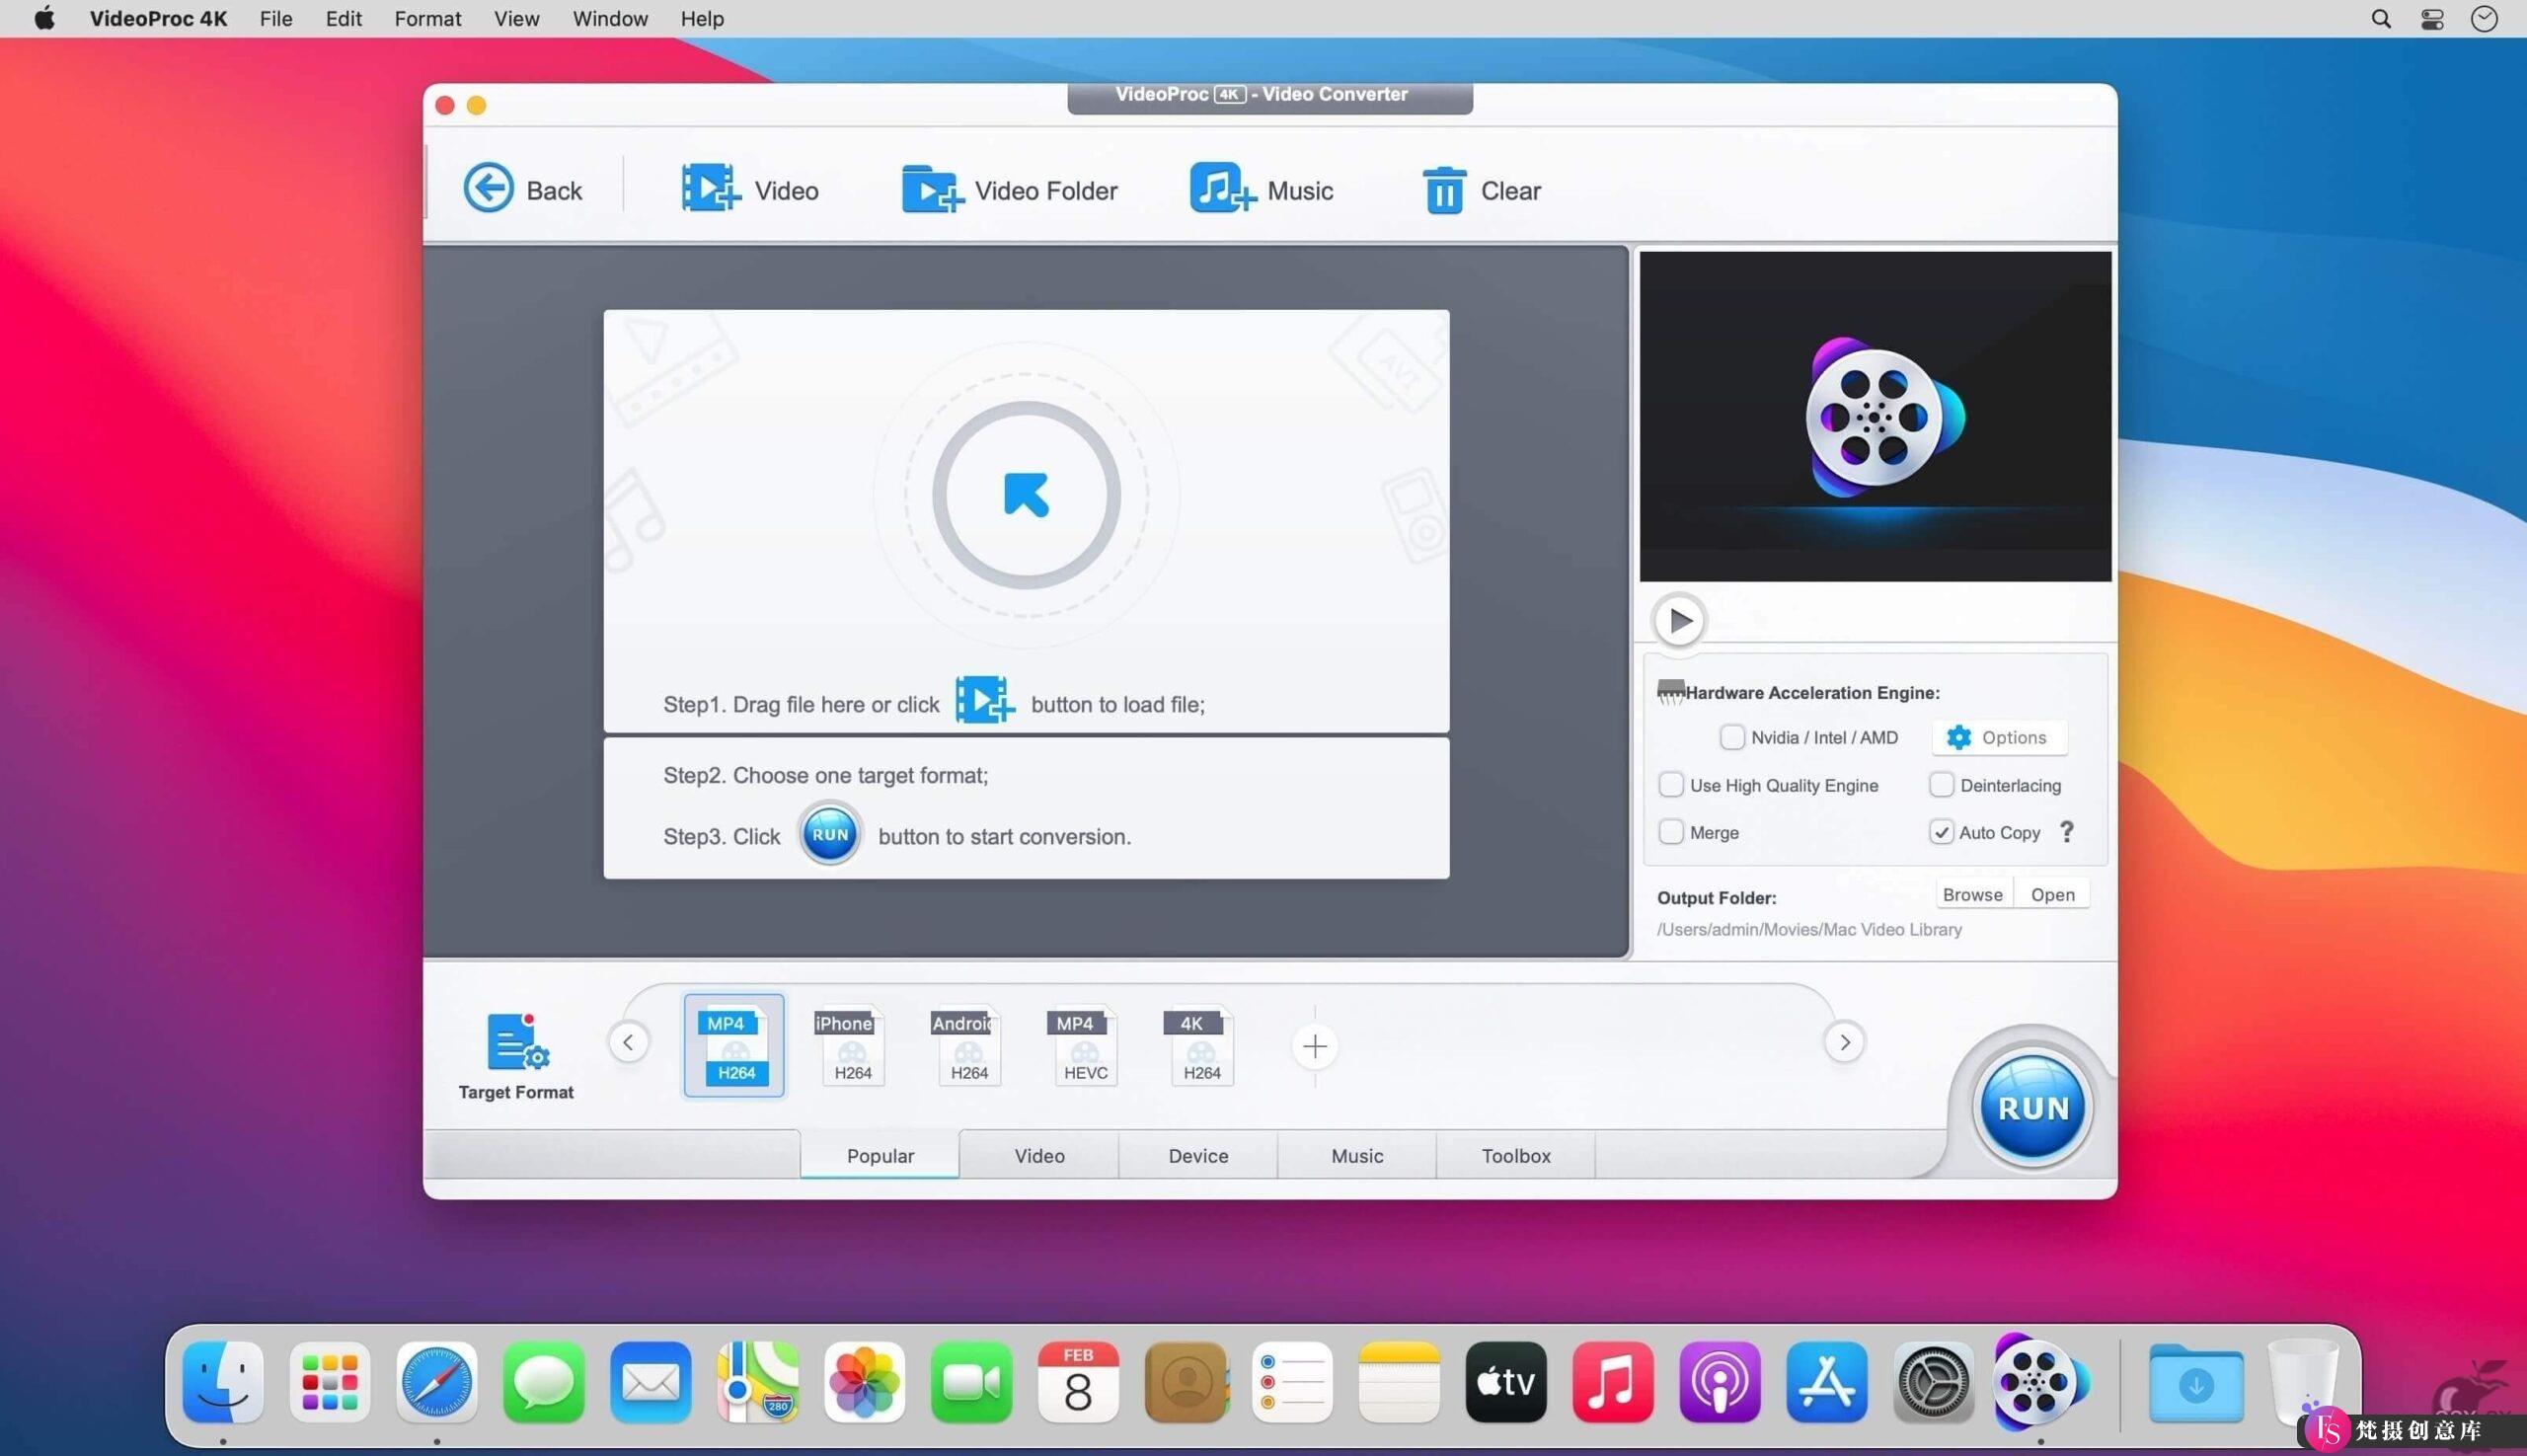Viewport: 2527px width, 1456px height.
Task: Enable the Merge checkbox
Action: pos(1671,831)
